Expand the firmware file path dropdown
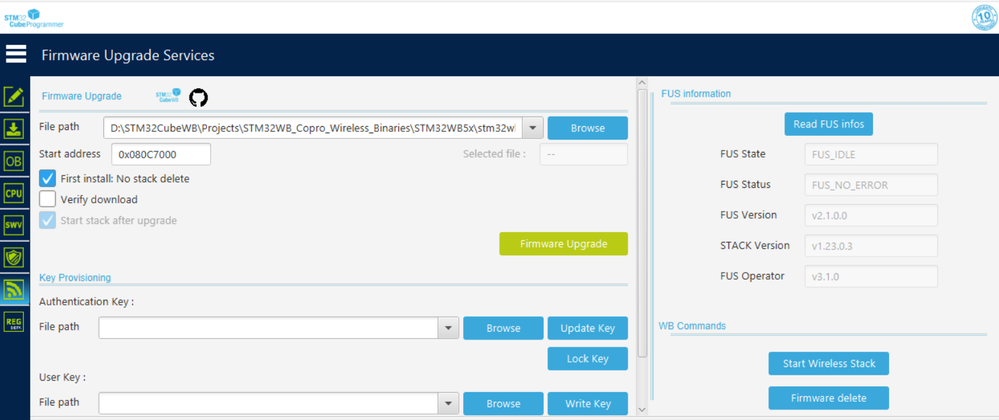The image size is (999, 420). [533, 128]
